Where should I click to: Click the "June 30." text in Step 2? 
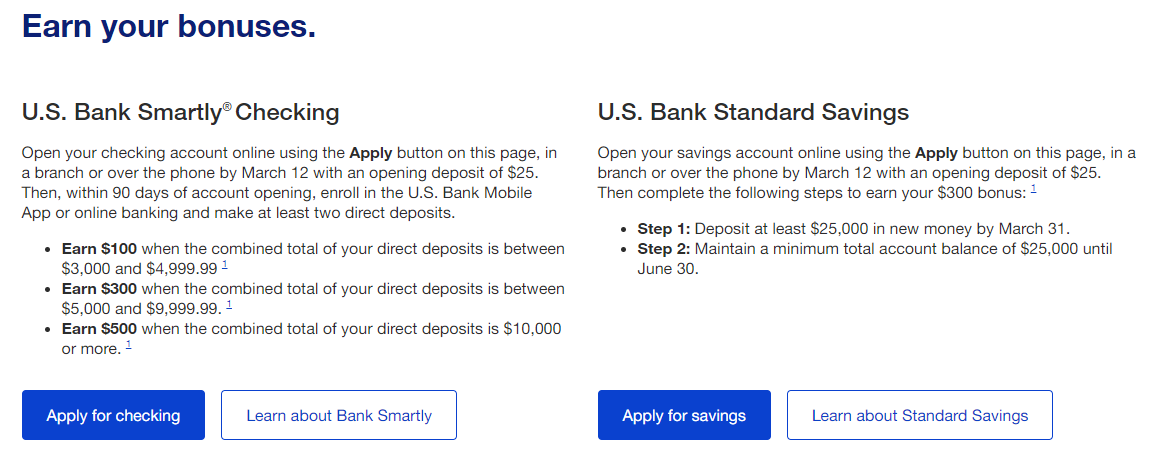668,269
